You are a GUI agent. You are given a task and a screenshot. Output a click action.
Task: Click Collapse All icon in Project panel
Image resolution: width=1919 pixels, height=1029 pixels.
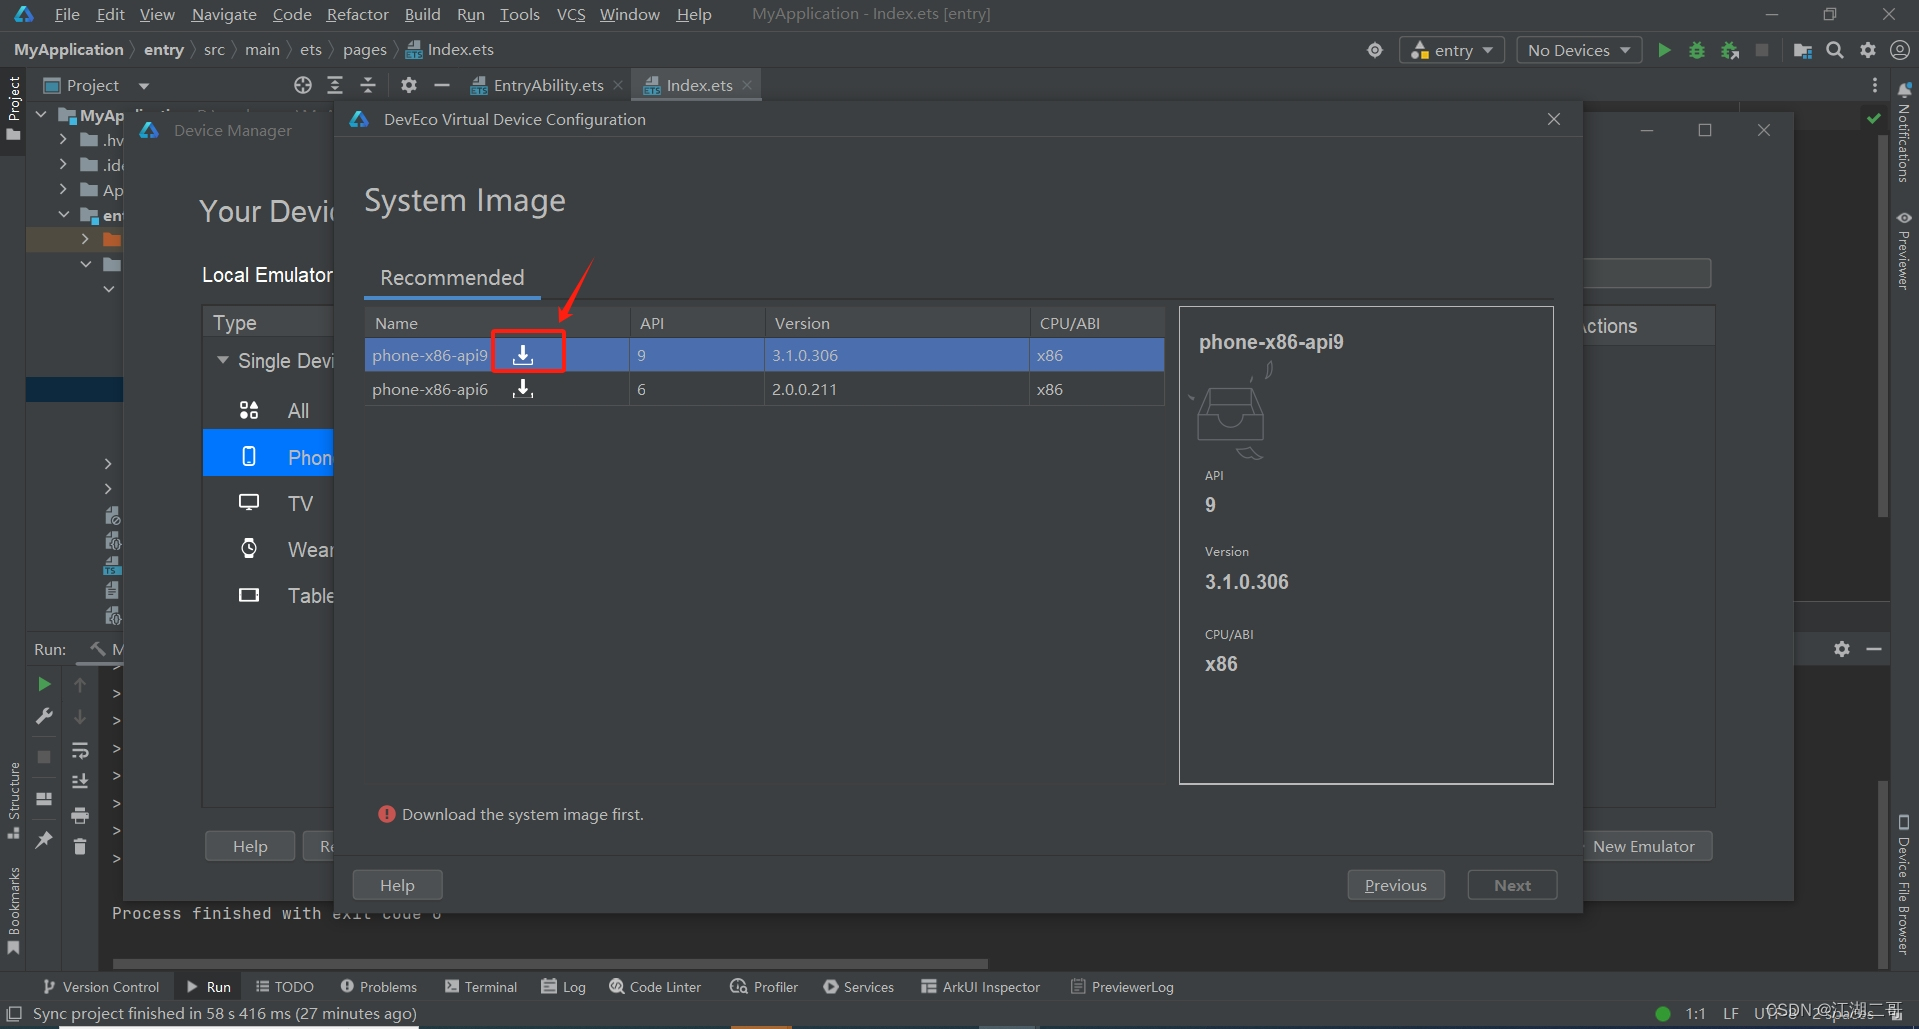tap(368, 85)
